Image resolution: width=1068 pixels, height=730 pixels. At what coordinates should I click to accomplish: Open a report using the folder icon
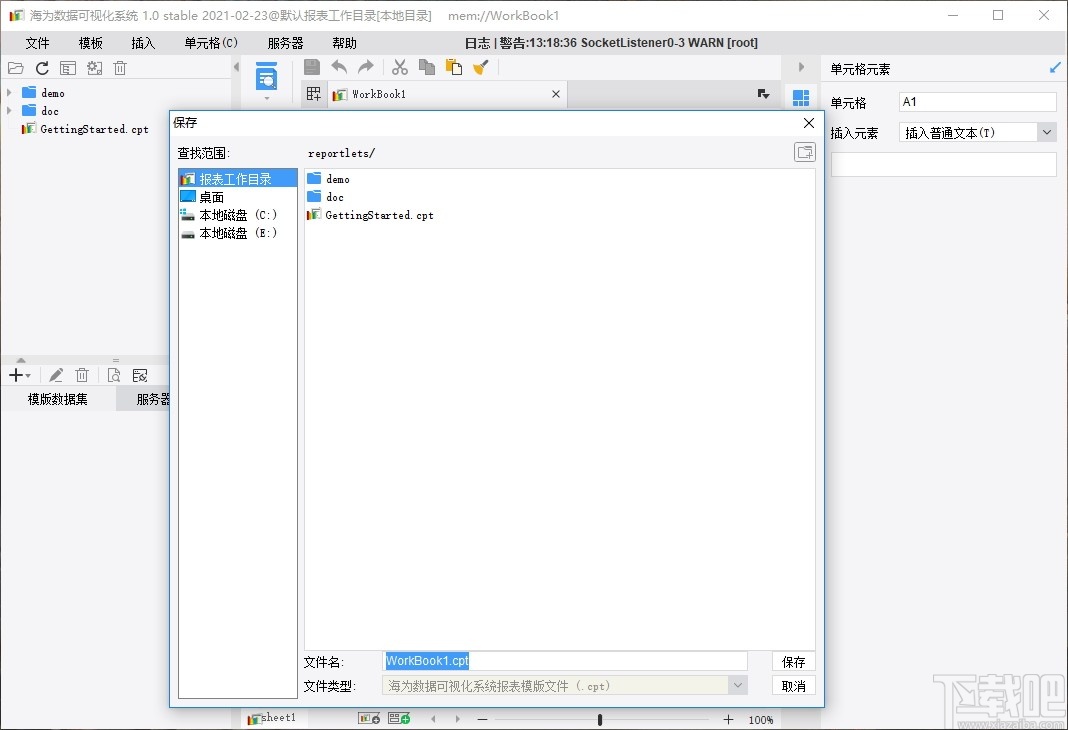pyautogui.click(x=15, y=67)
